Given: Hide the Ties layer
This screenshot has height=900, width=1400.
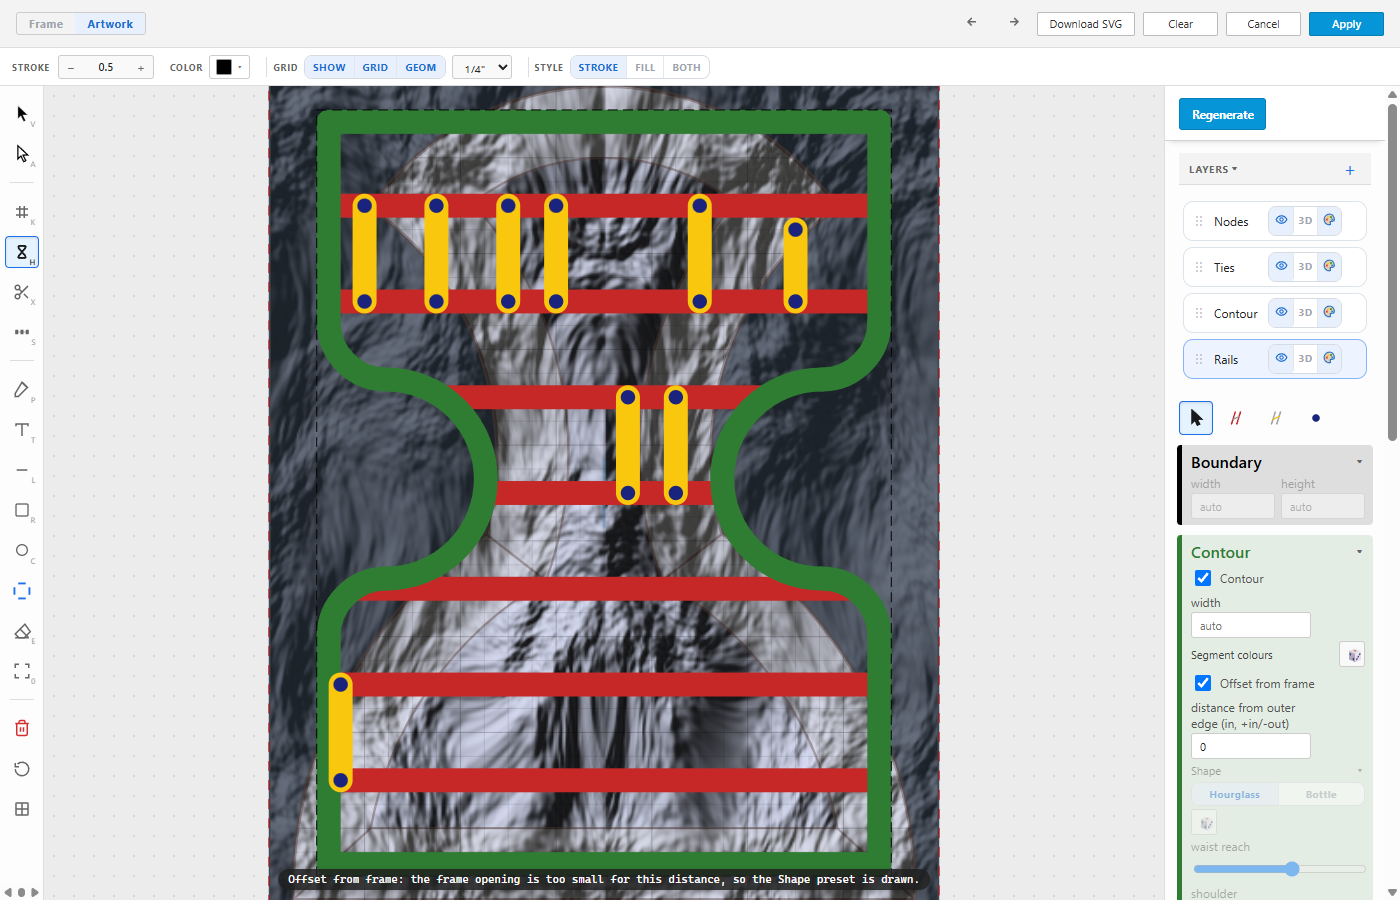Looking at the screenshot, I should point(1281,267).
